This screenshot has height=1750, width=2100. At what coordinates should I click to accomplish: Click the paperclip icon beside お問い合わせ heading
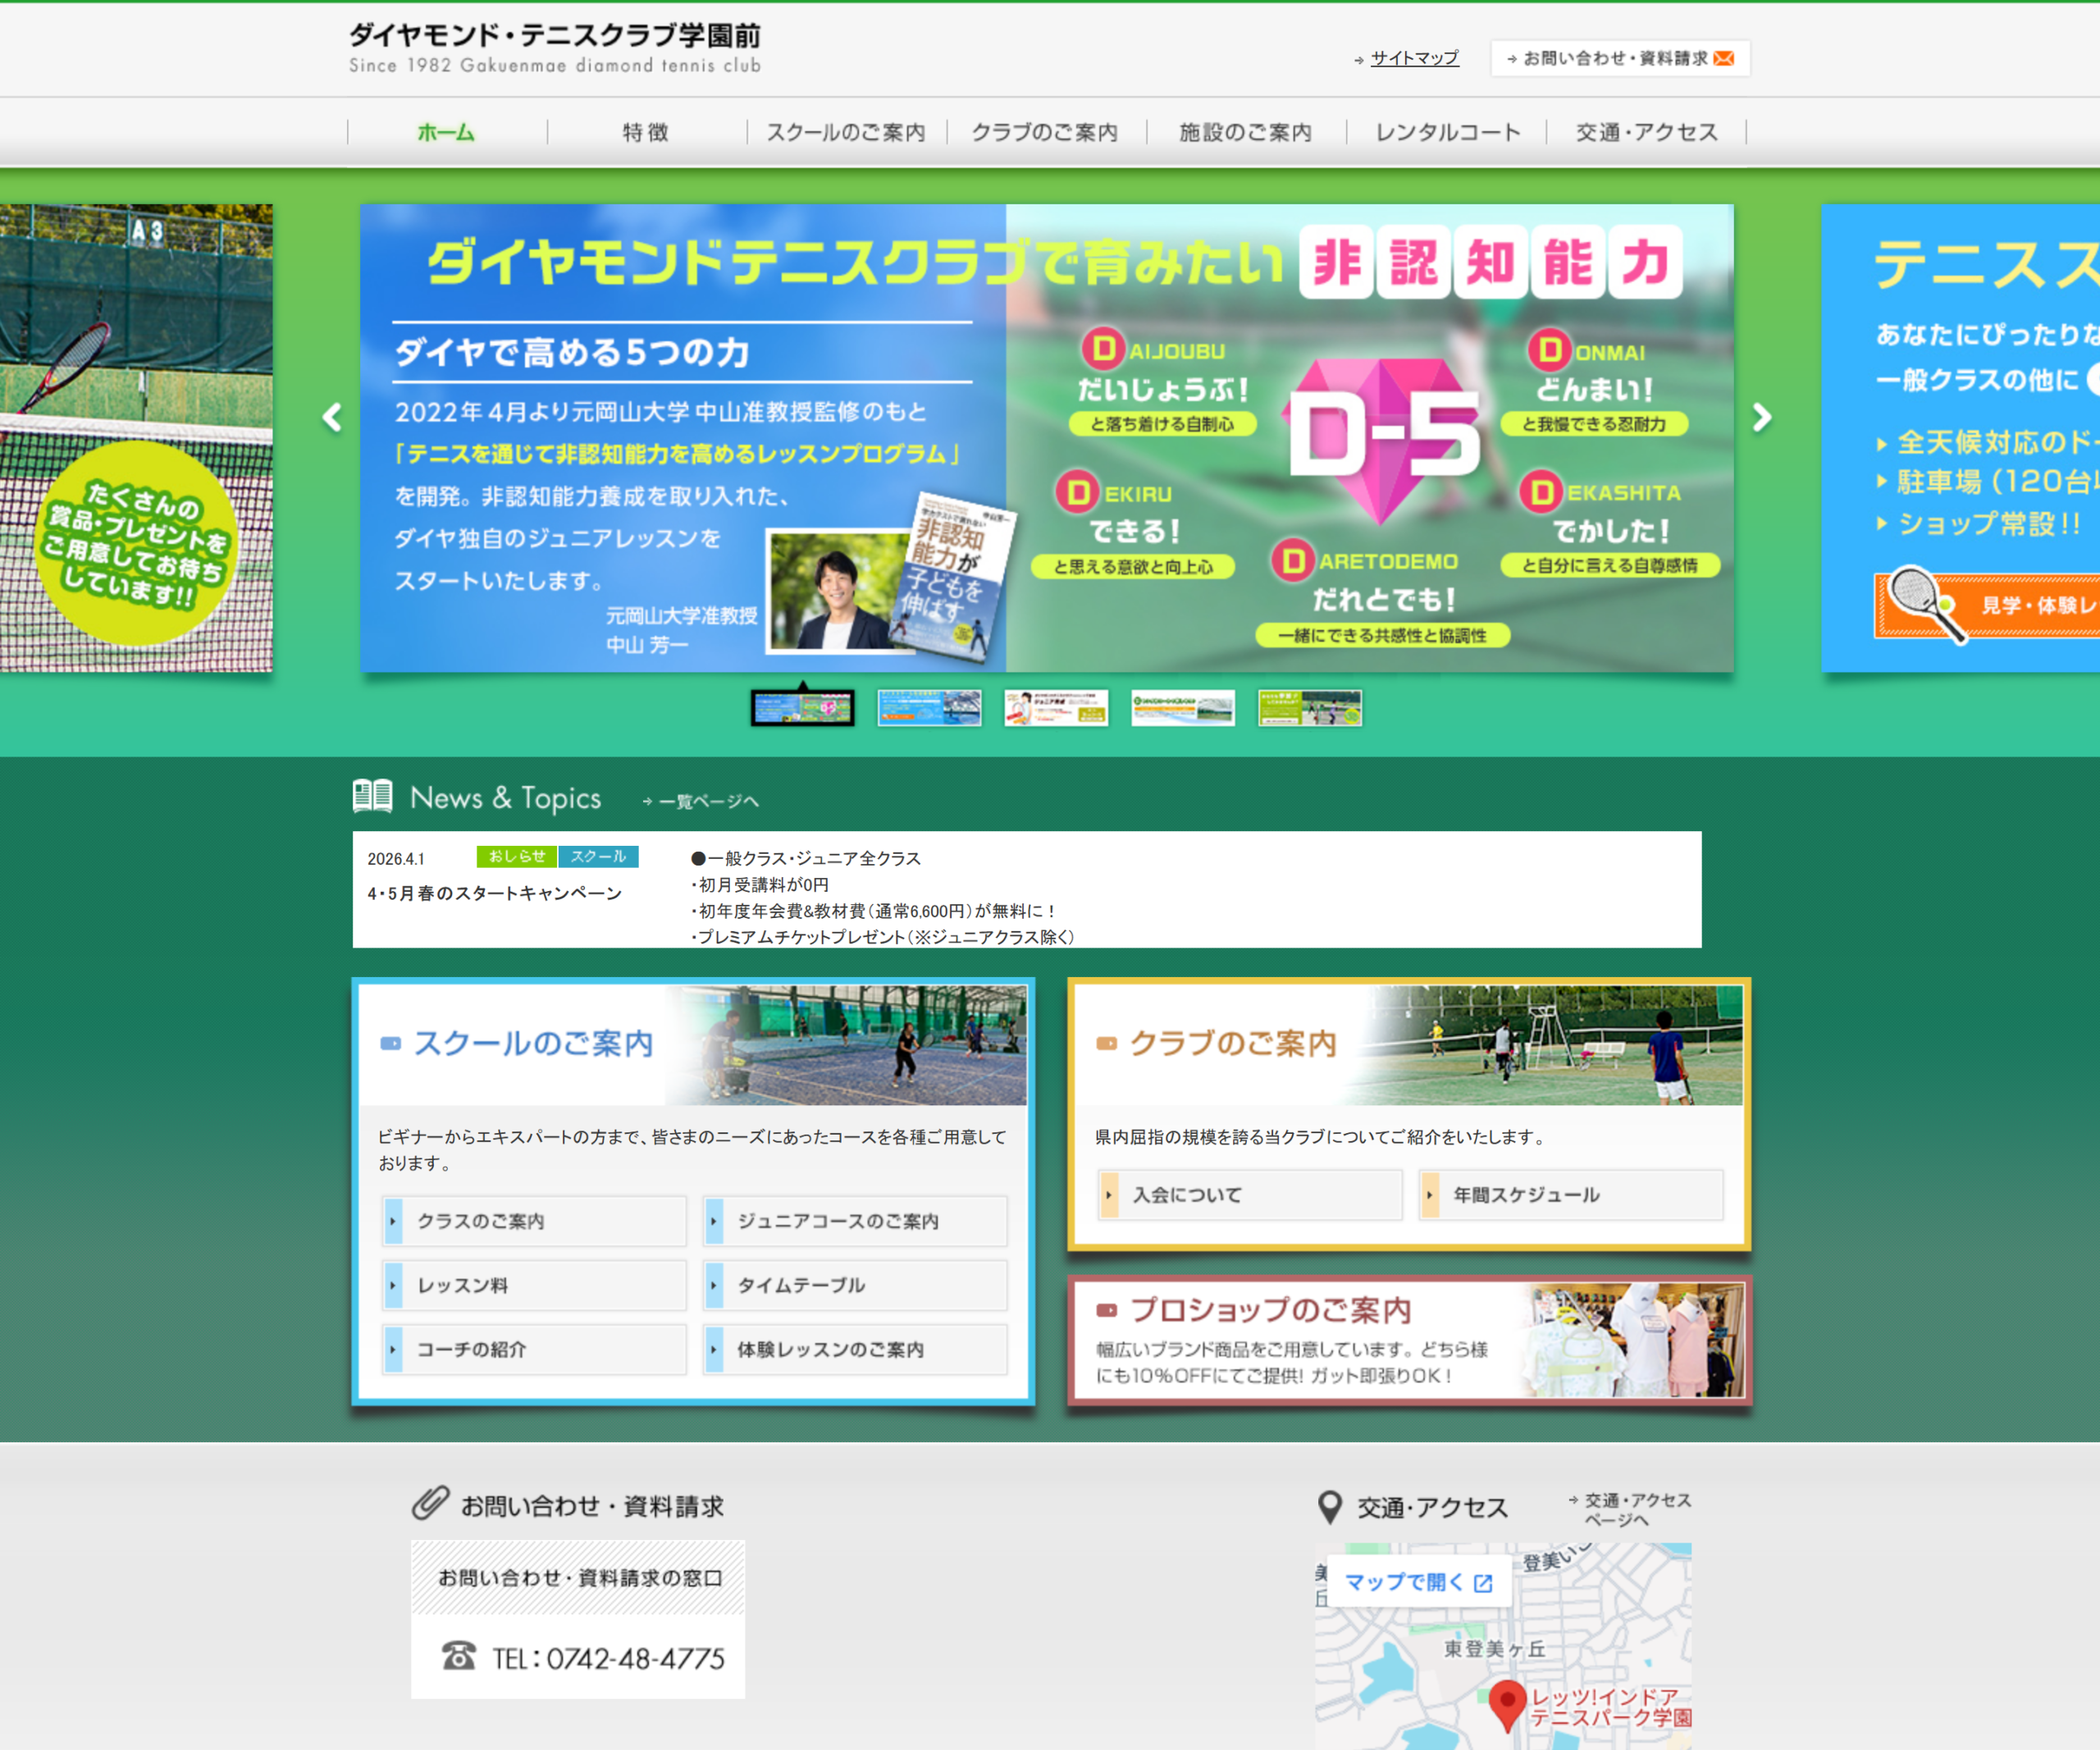pos(430,1503)
